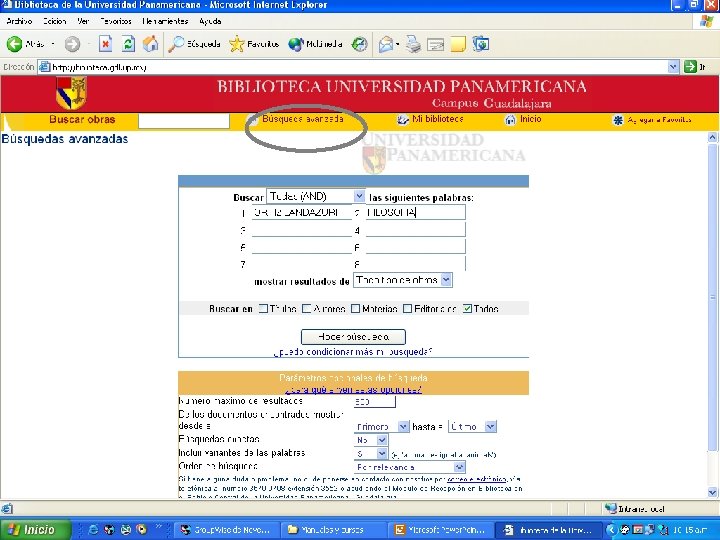Open Mi biblioteca from the yellow bar

point(430,119)
